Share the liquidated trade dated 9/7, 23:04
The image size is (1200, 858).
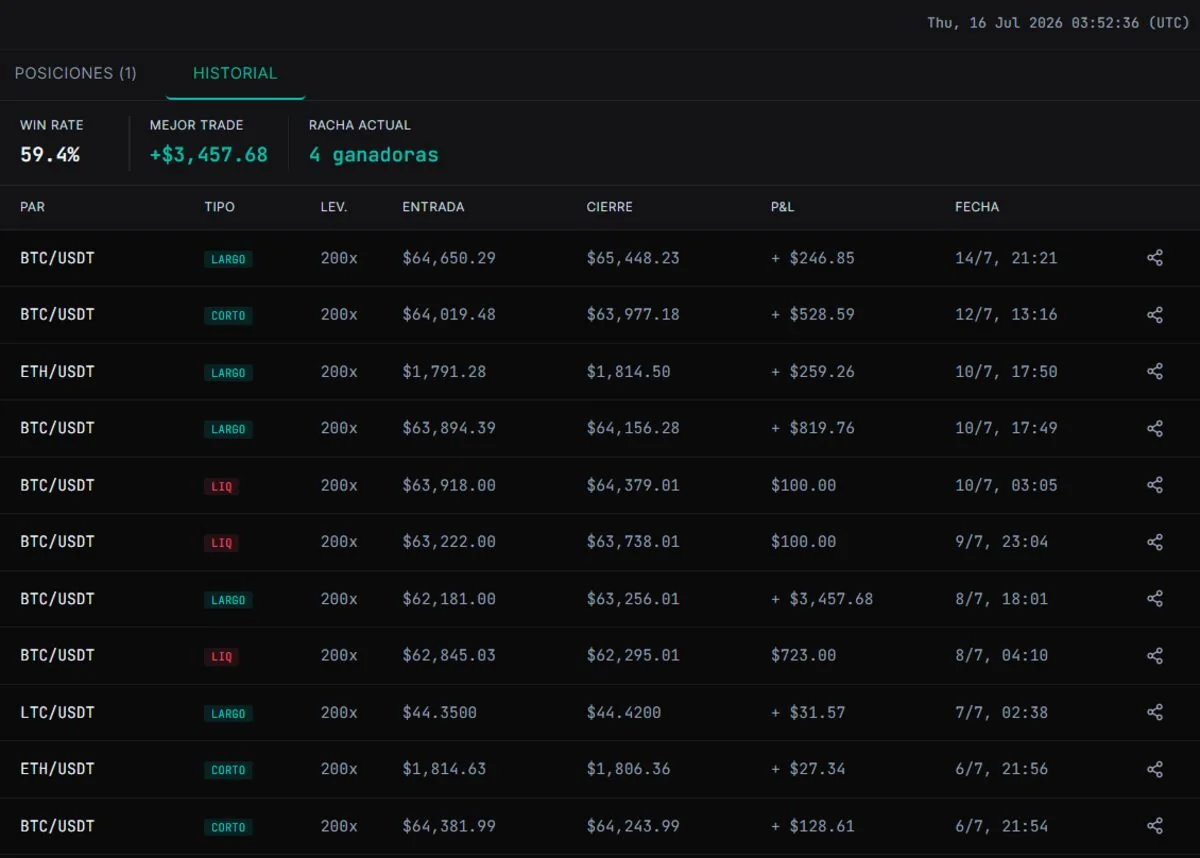1155,542
